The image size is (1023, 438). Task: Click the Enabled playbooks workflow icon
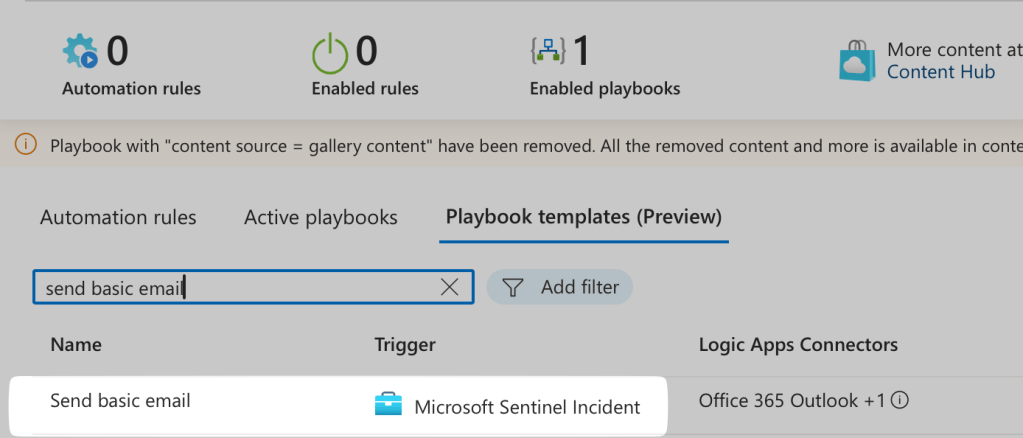[548, 50]
